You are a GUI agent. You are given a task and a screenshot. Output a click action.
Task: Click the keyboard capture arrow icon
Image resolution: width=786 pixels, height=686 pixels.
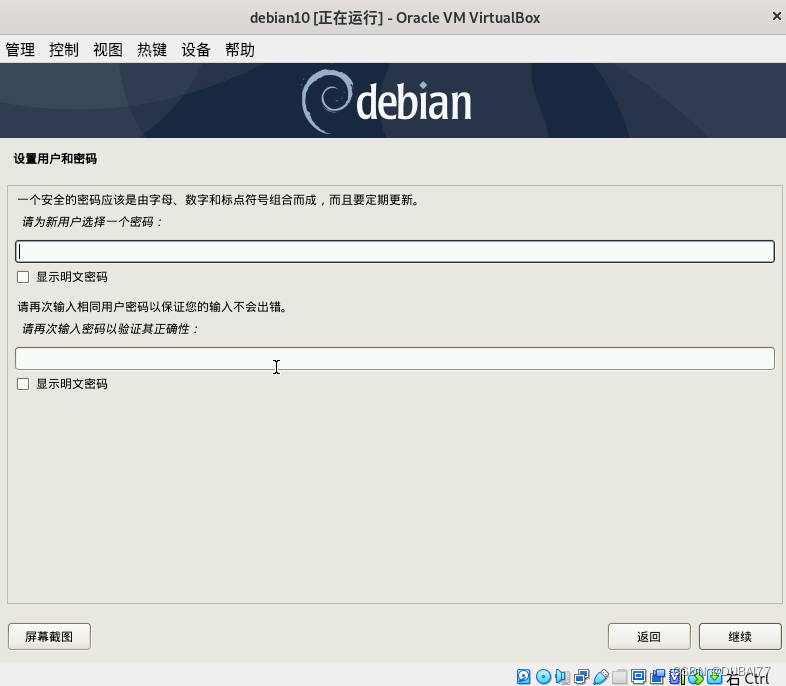point(715,676)
